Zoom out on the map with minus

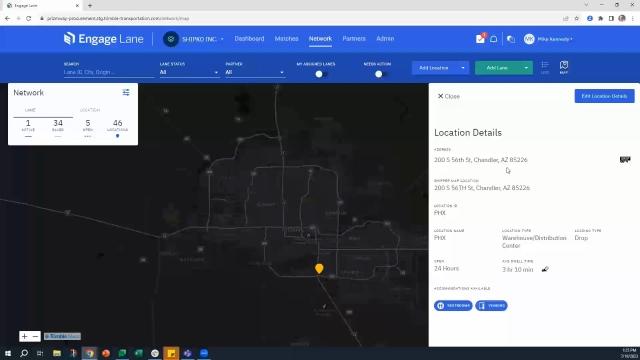click(x=36, y=336)
